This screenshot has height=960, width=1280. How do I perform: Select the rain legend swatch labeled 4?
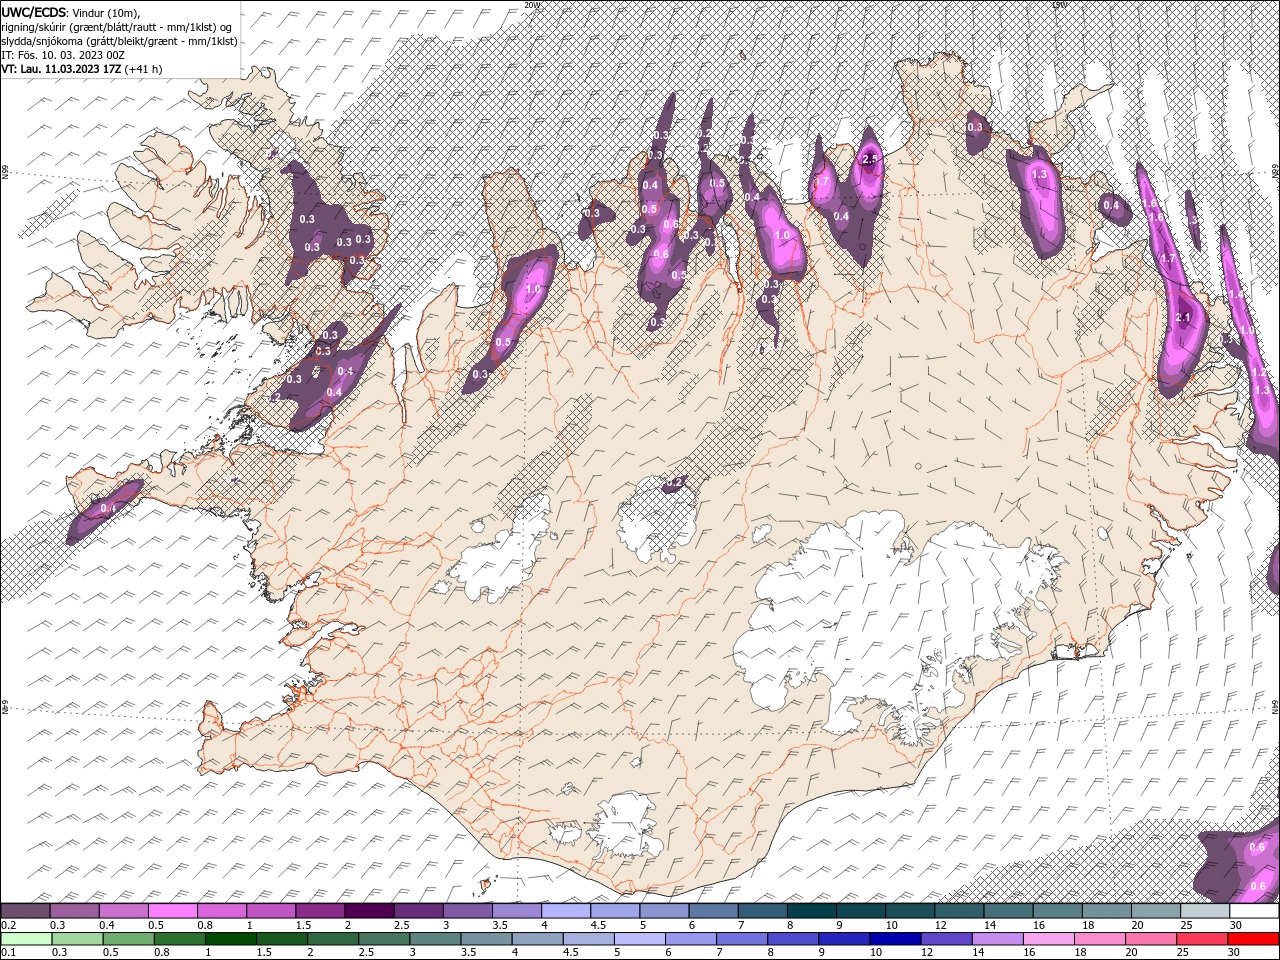point(537,939)
